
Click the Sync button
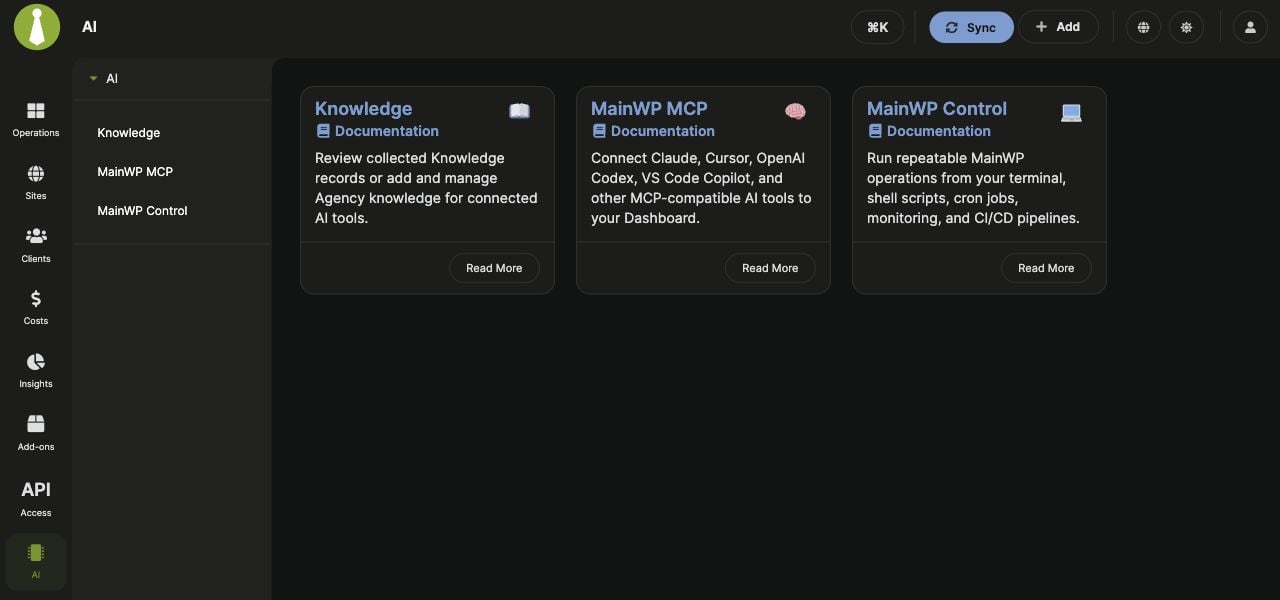coord(971,27)
